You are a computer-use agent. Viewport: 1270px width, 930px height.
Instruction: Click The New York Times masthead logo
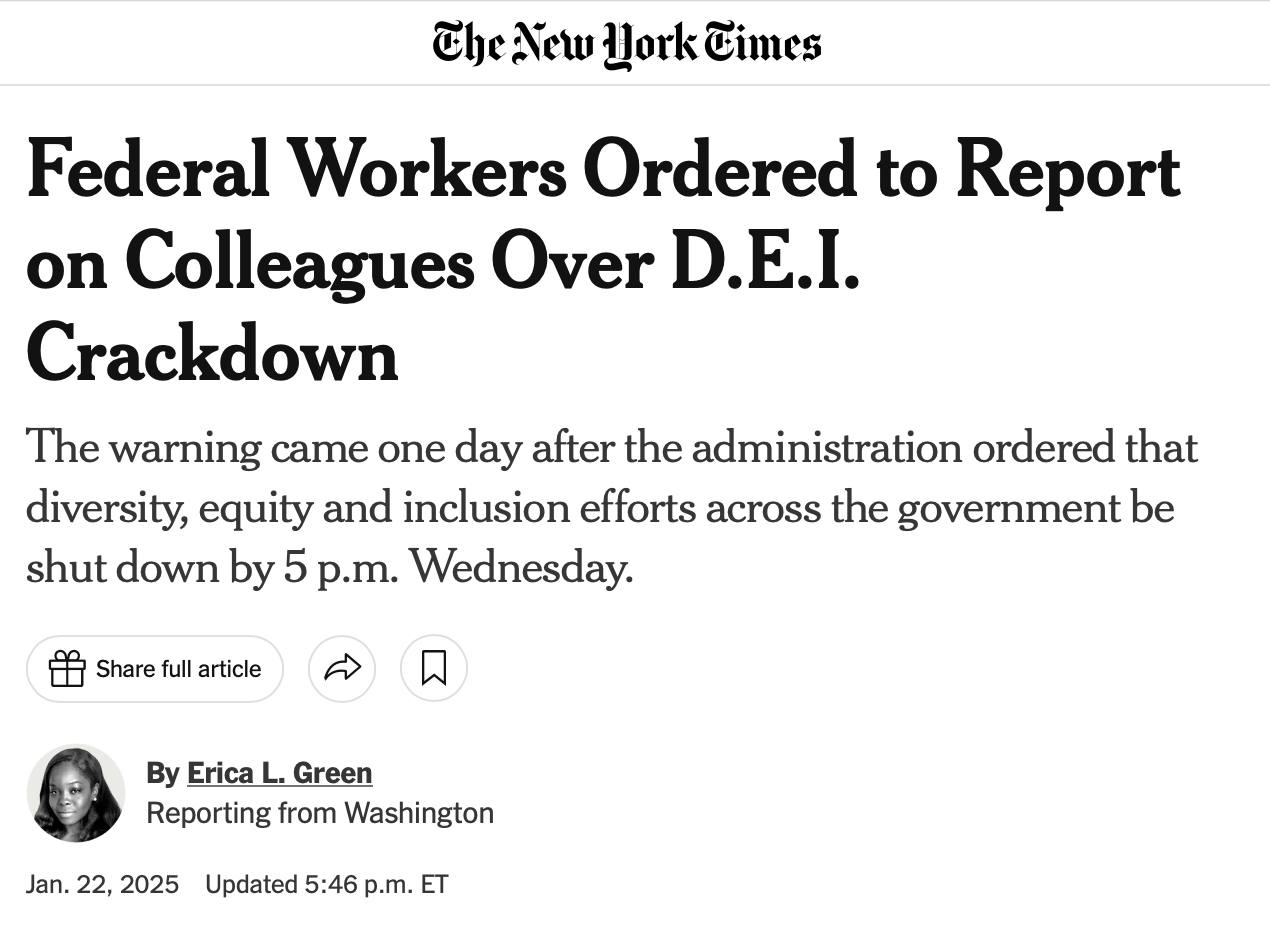point(627,45)
